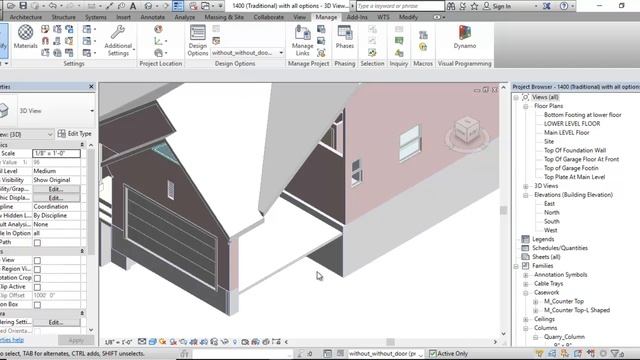Switch to the Architecture ribbon tab

[26, 17]
